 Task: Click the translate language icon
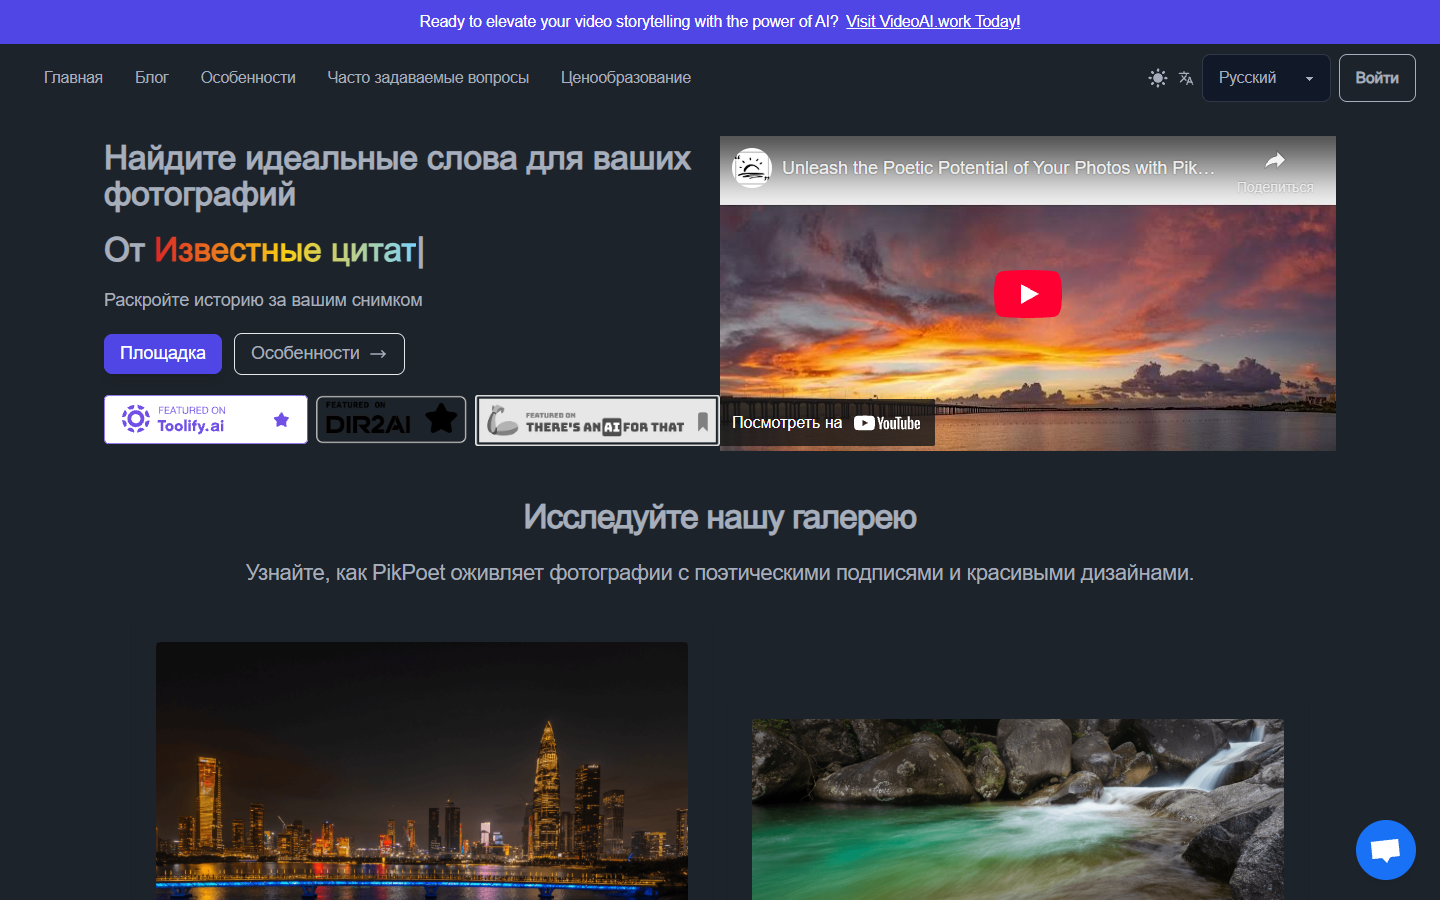coord(1186,78)
